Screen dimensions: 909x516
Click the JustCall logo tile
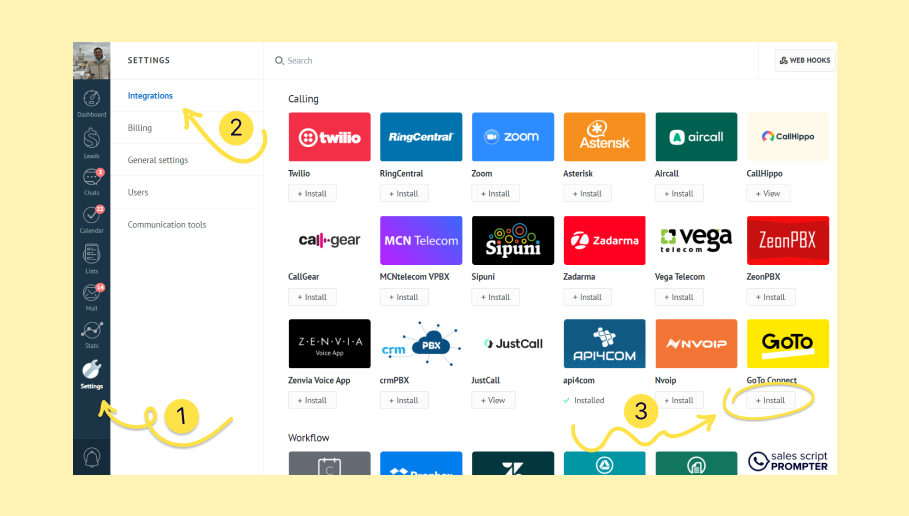coord(512,344)
